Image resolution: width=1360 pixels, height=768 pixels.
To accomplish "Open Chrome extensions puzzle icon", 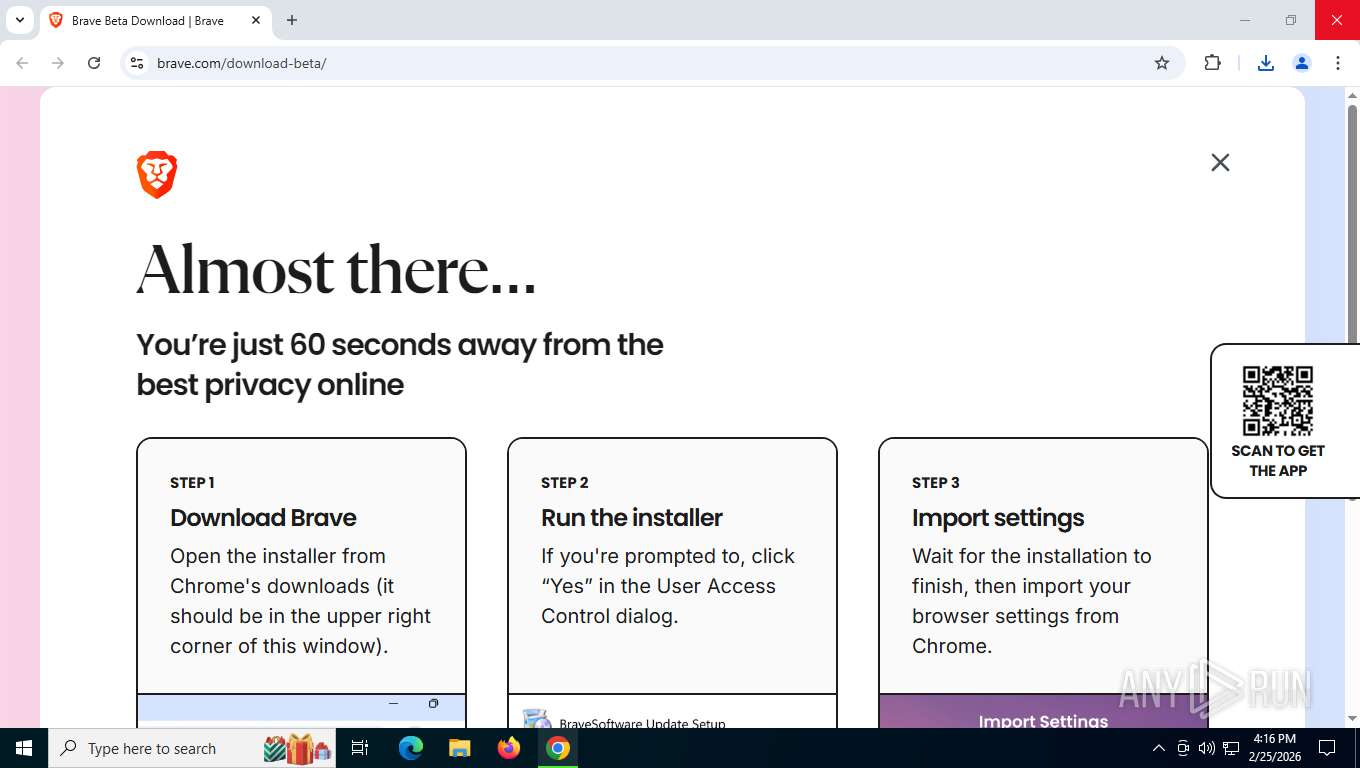I will [1212, 63].
